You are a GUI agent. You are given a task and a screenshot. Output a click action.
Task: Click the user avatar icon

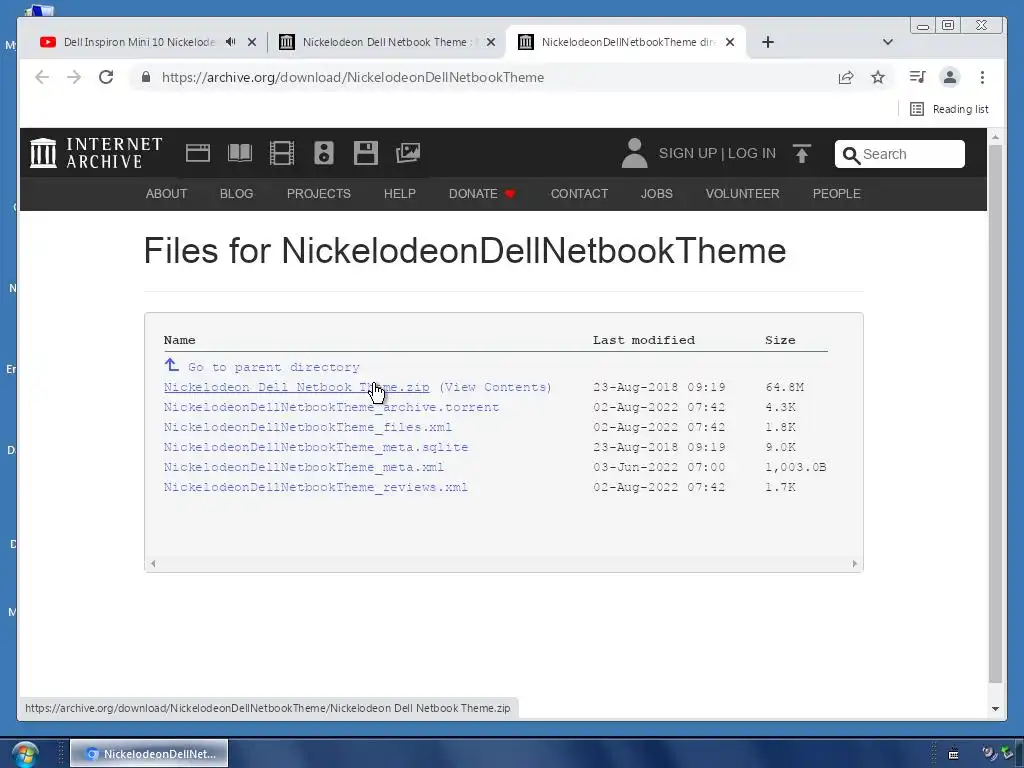pos(634,153)
